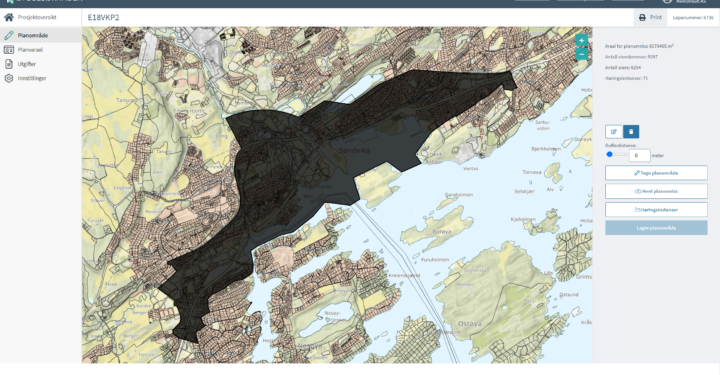Click the Planvarsel list icon in sidebar
Viewport: 720px width, 375px height.
pos(9,50)
